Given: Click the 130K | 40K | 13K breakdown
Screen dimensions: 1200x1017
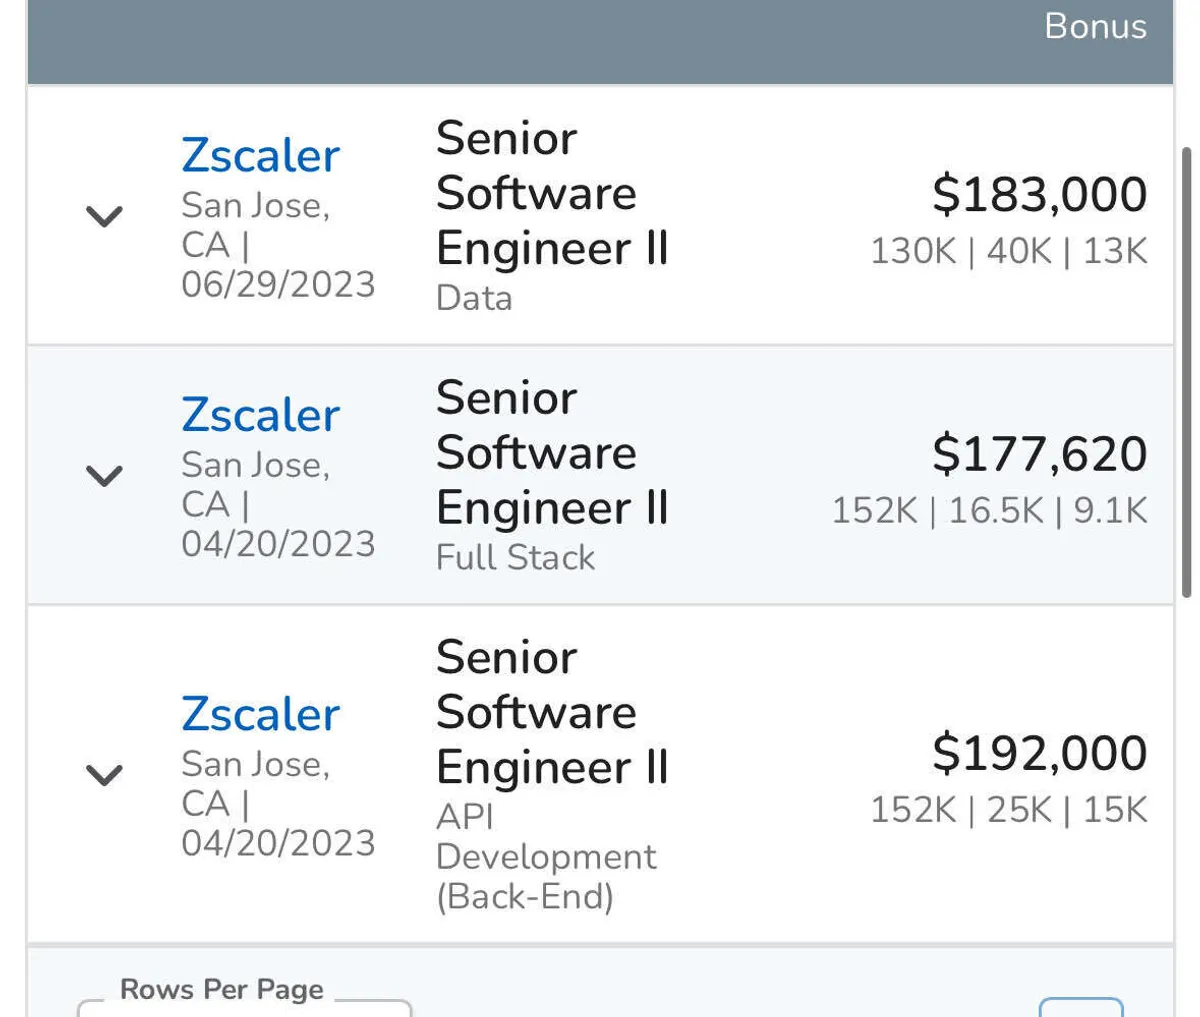Looking at the screenshot, I should 1008,251.
